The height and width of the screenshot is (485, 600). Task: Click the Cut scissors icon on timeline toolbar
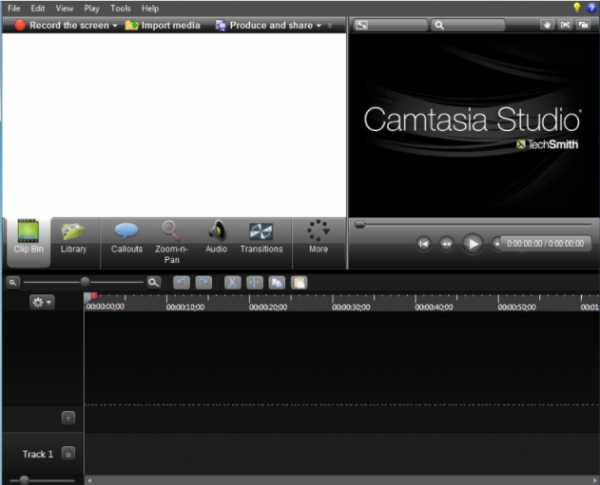232,283
